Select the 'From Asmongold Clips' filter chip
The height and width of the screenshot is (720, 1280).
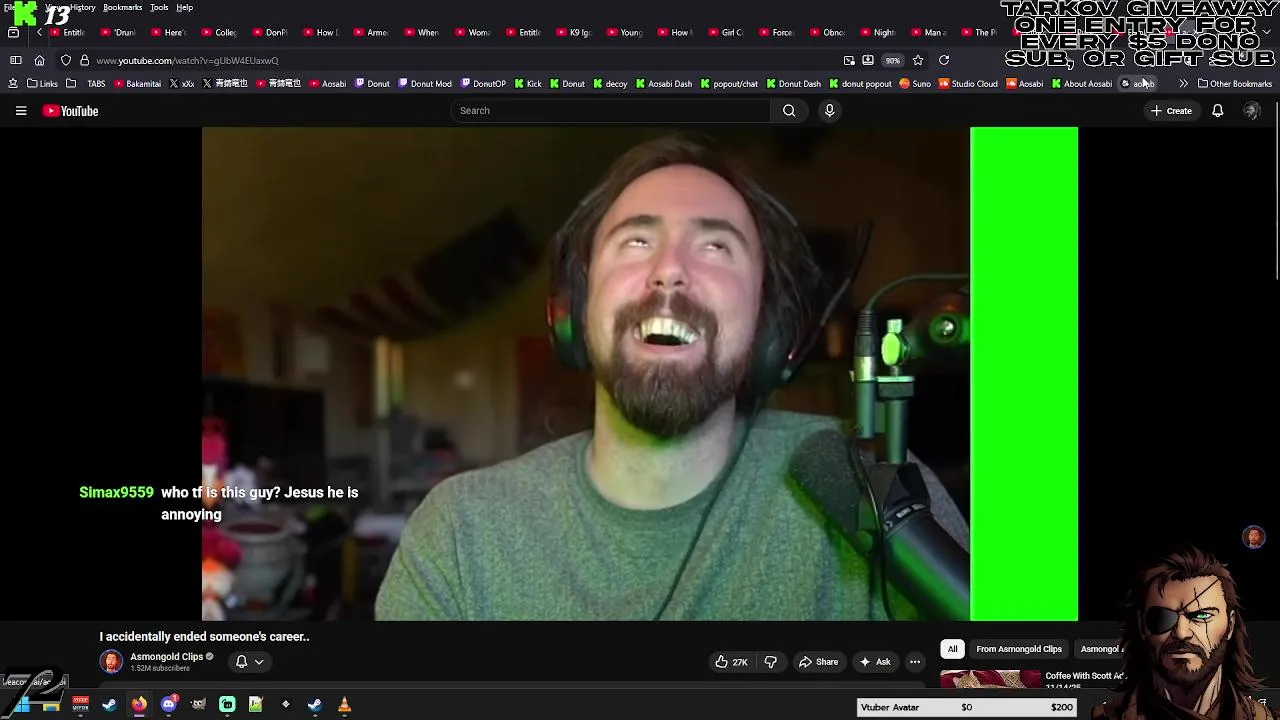[x=1019, y=649]
